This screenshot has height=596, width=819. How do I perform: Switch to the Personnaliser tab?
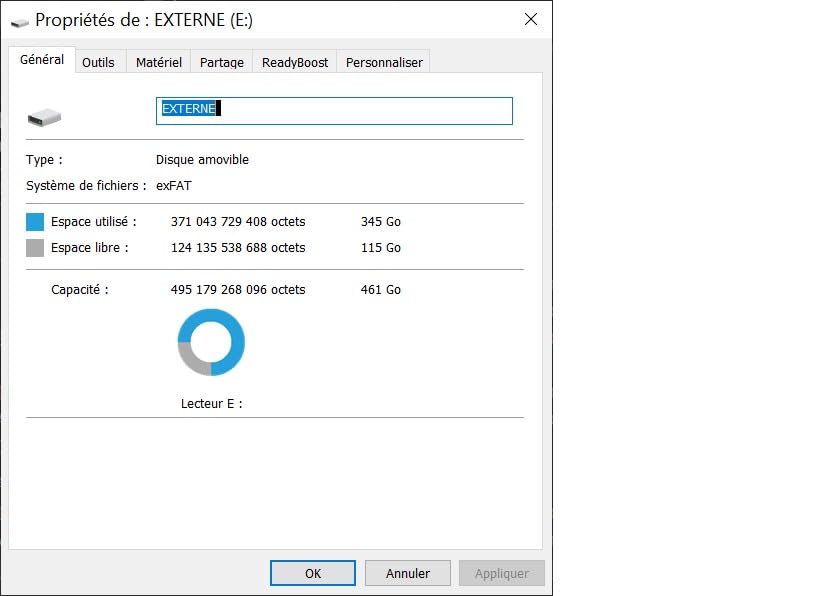point(384,62)
